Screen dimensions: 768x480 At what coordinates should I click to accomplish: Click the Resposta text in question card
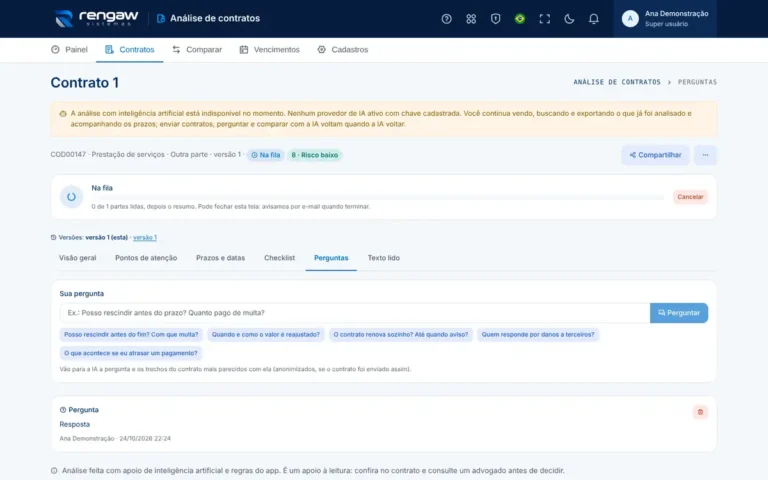(x=74, y=424)
